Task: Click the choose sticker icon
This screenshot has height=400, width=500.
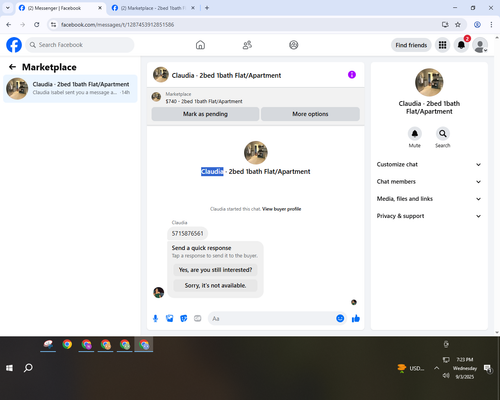Action: coord(184,318)
